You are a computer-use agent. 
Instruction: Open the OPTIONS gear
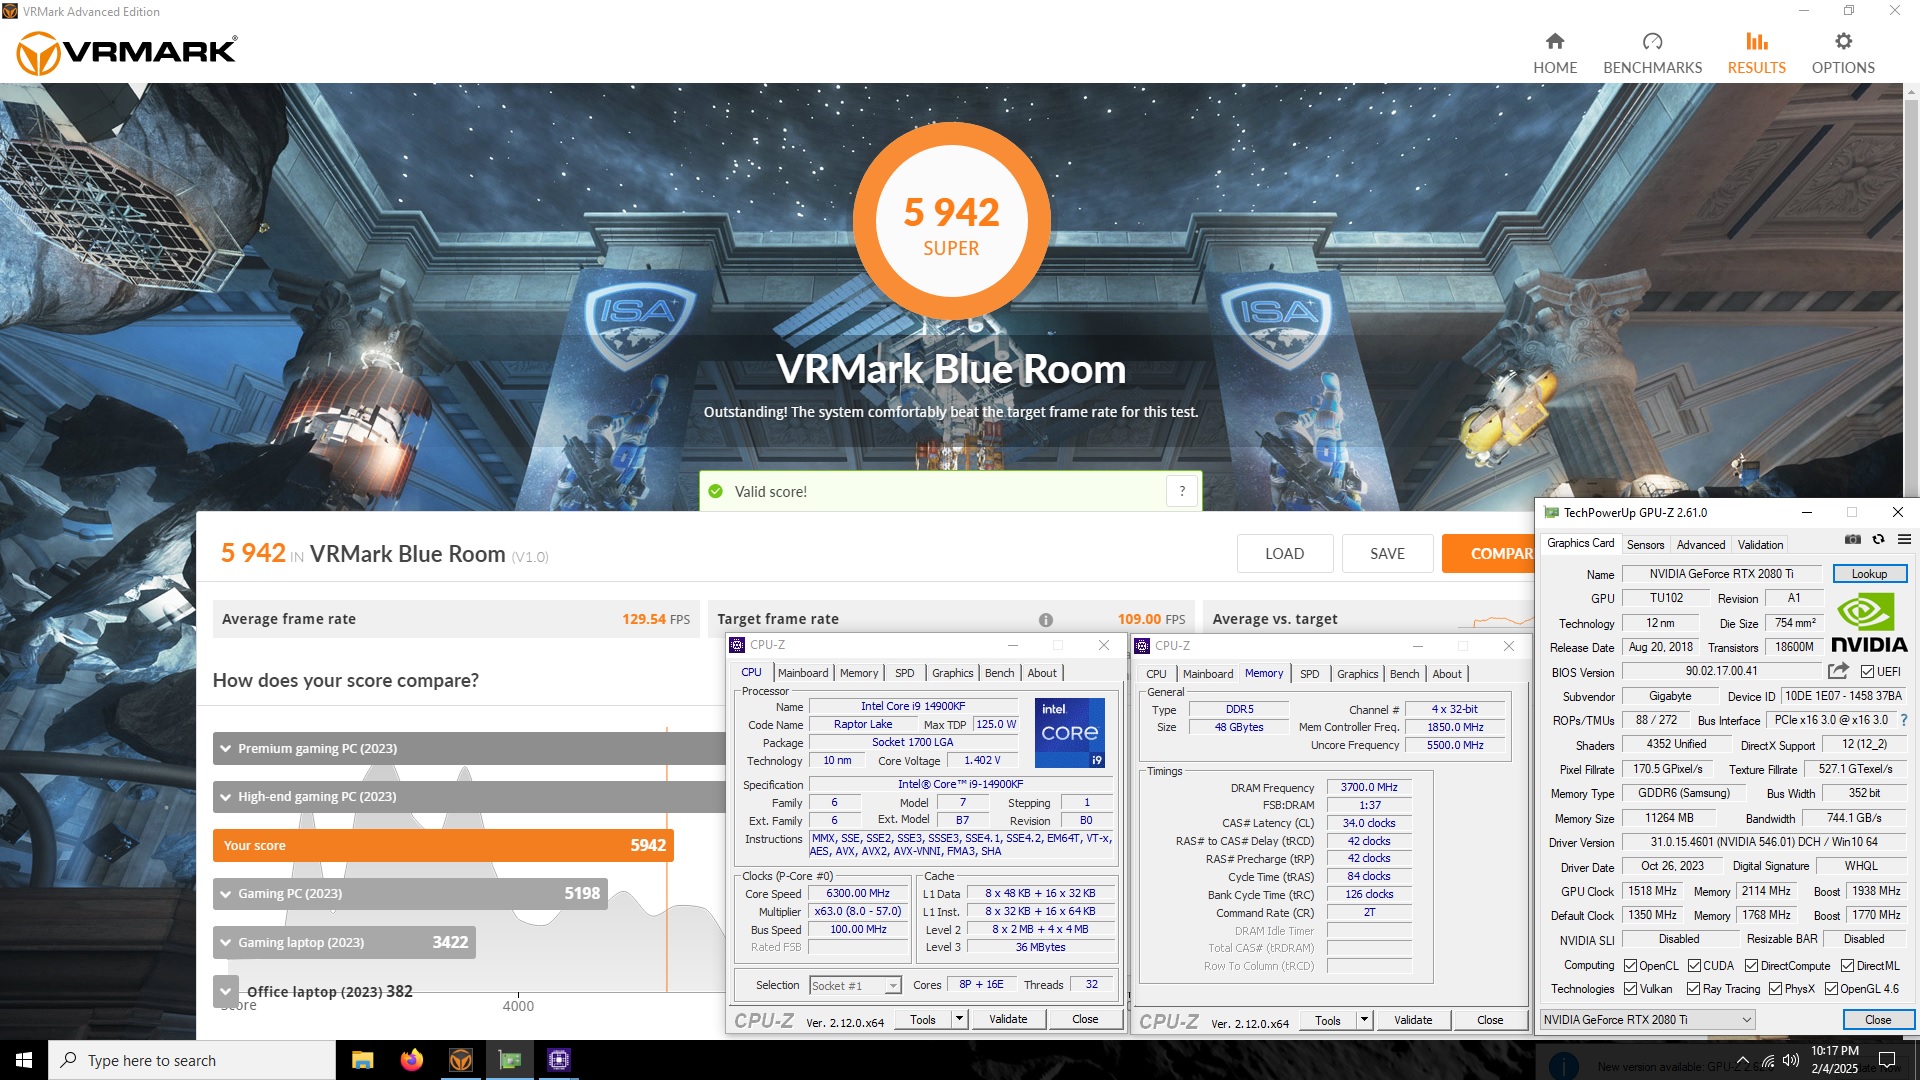point(1843,54)
